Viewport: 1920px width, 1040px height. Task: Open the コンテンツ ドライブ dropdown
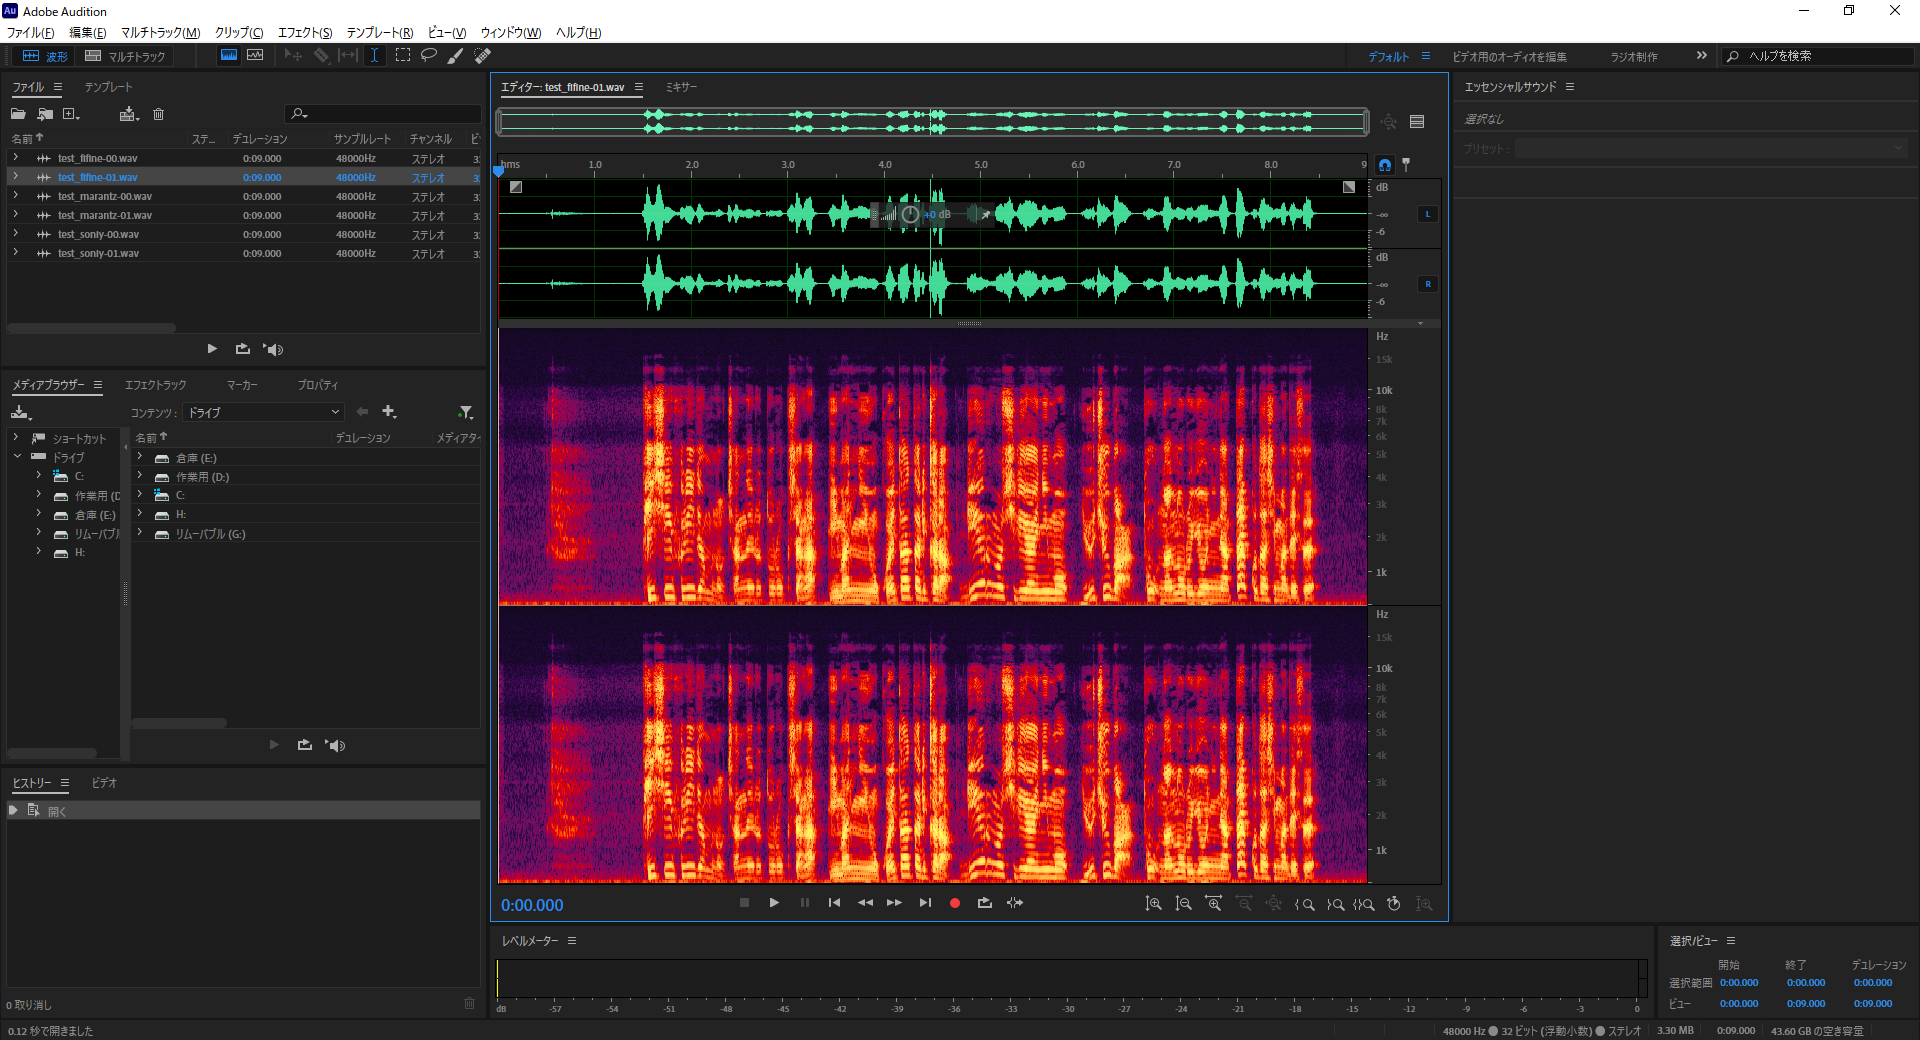coord(264,412)
